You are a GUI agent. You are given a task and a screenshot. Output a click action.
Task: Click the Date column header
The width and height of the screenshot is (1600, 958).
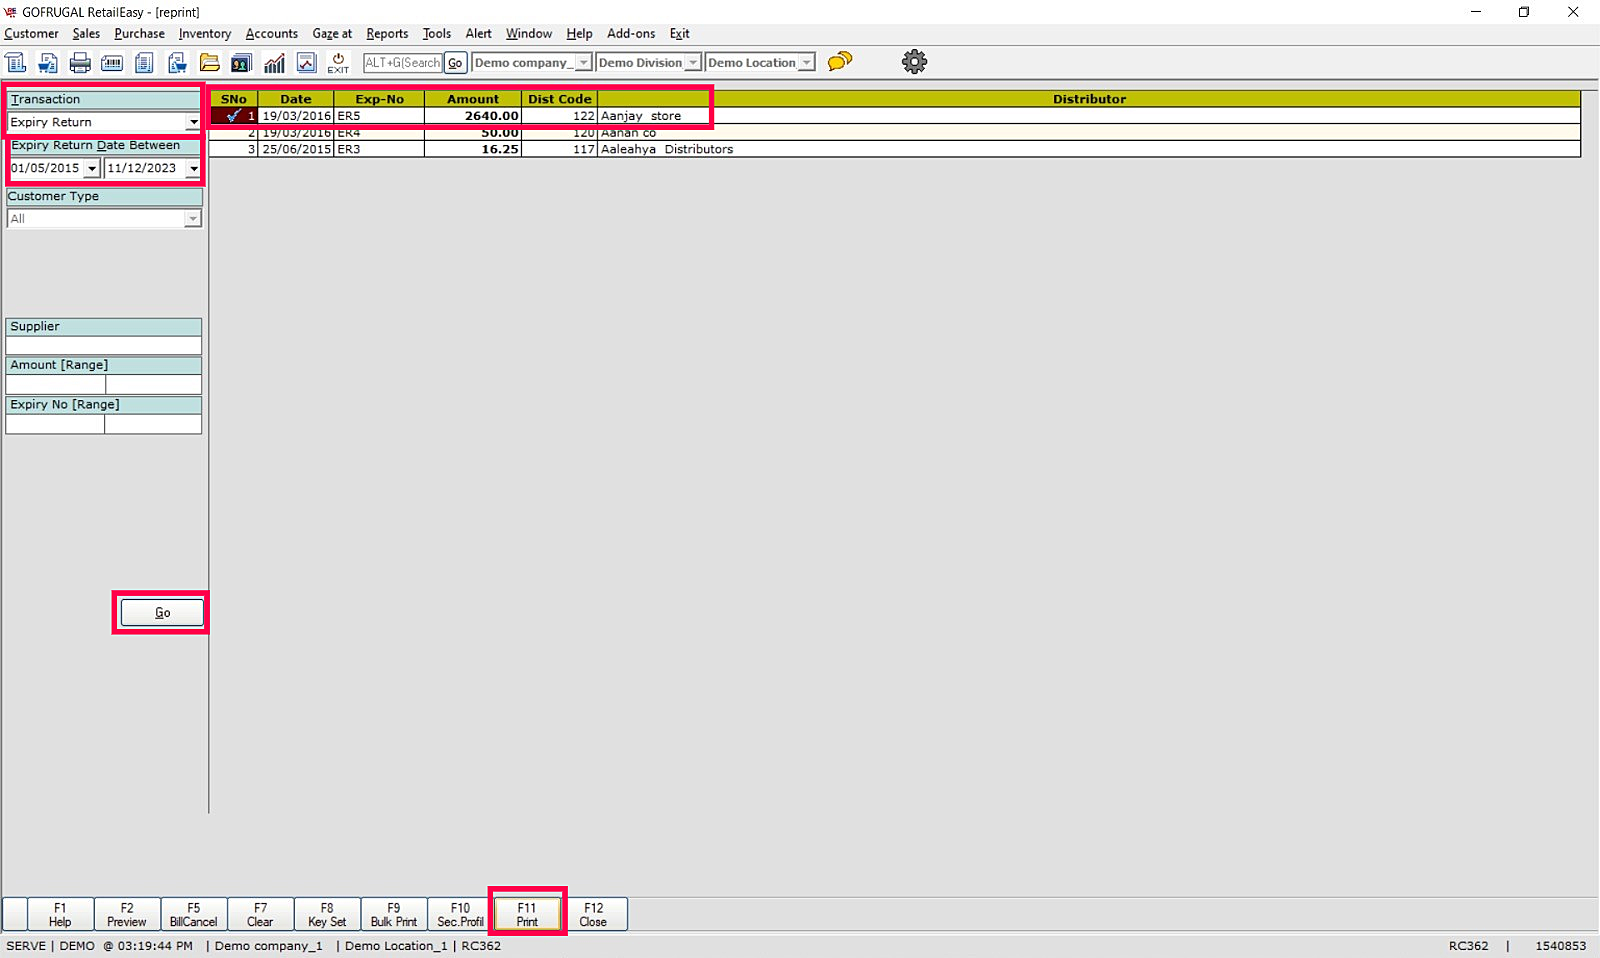[296, 99]
